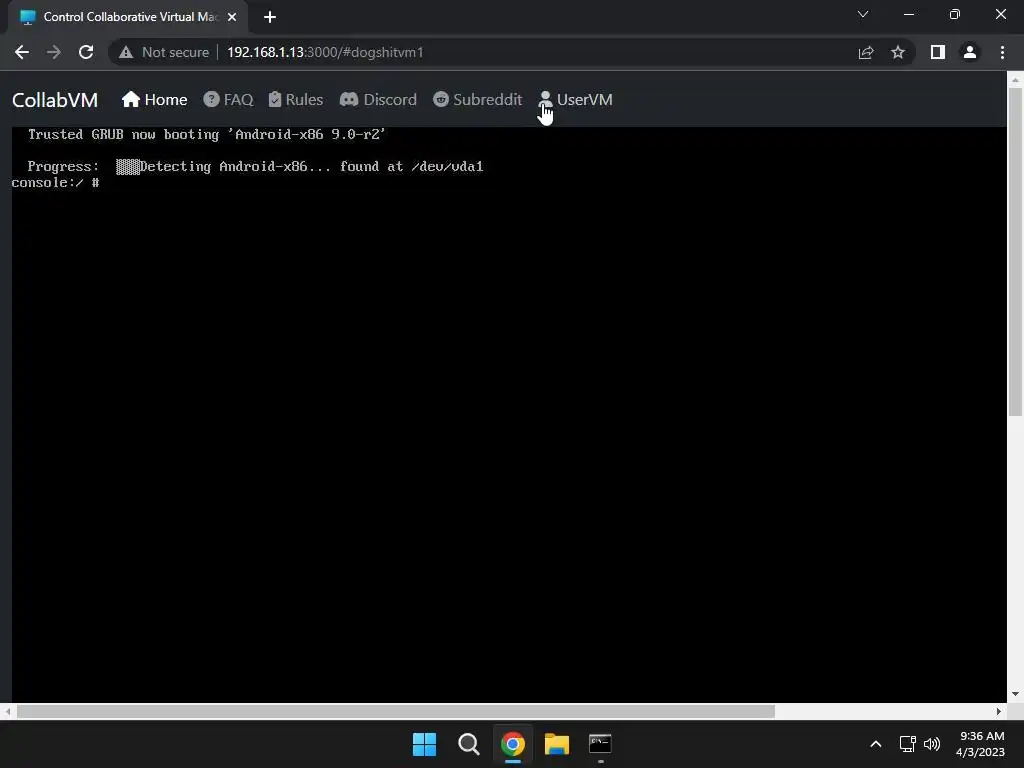Screen dimensions: 1024x768
Task: Select the Control Collaborative Virtual Machine tab
Action: (x=128, y=17)
